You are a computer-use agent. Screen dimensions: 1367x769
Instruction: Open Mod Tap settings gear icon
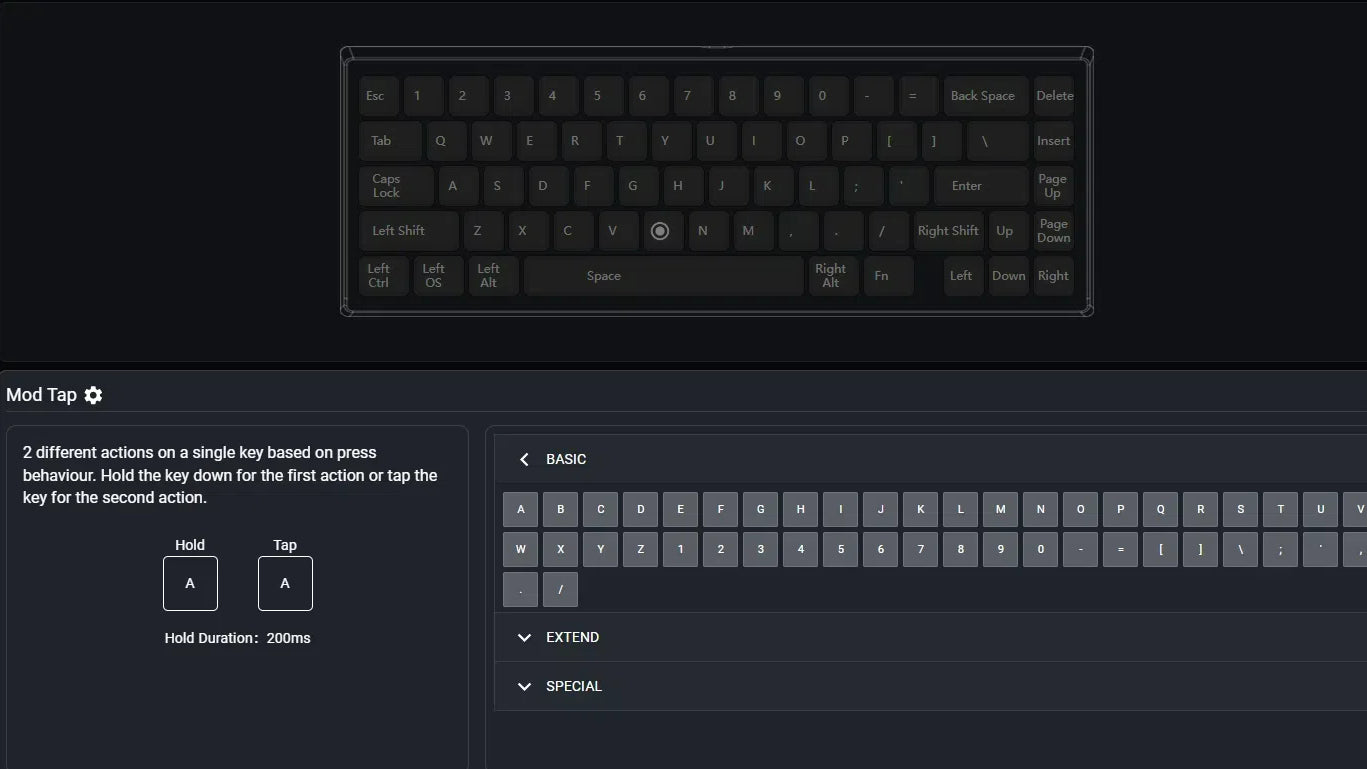(x=93, y=395)
